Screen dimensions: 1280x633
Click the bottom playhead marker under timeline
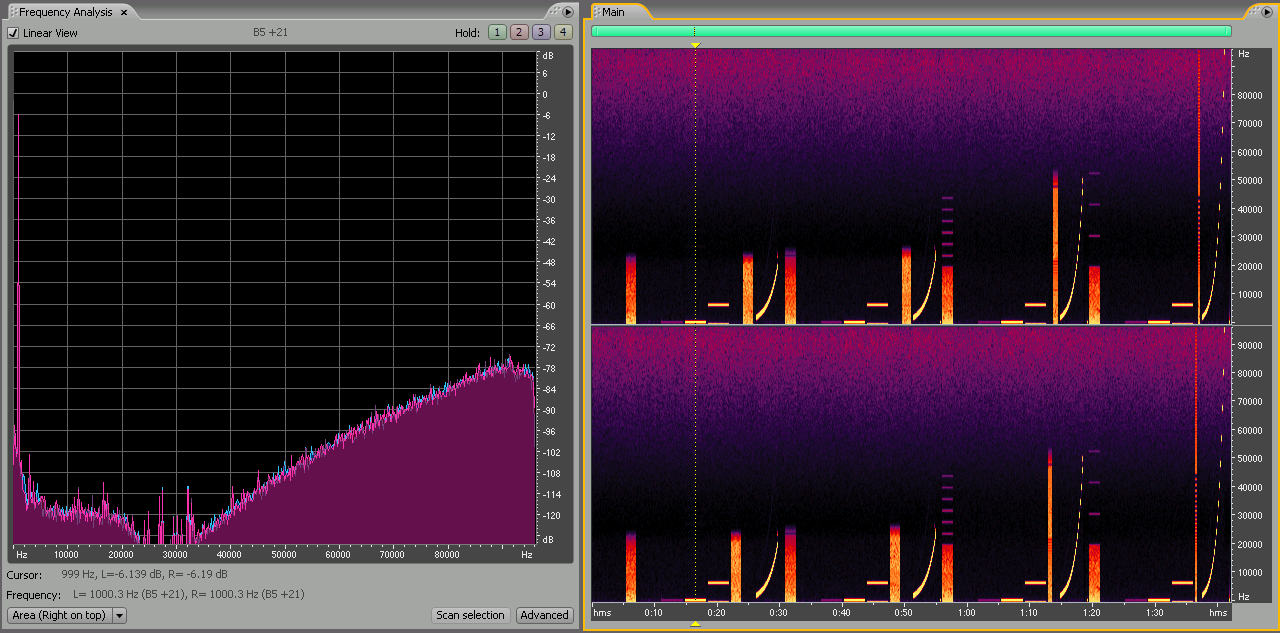pos(695,624)
